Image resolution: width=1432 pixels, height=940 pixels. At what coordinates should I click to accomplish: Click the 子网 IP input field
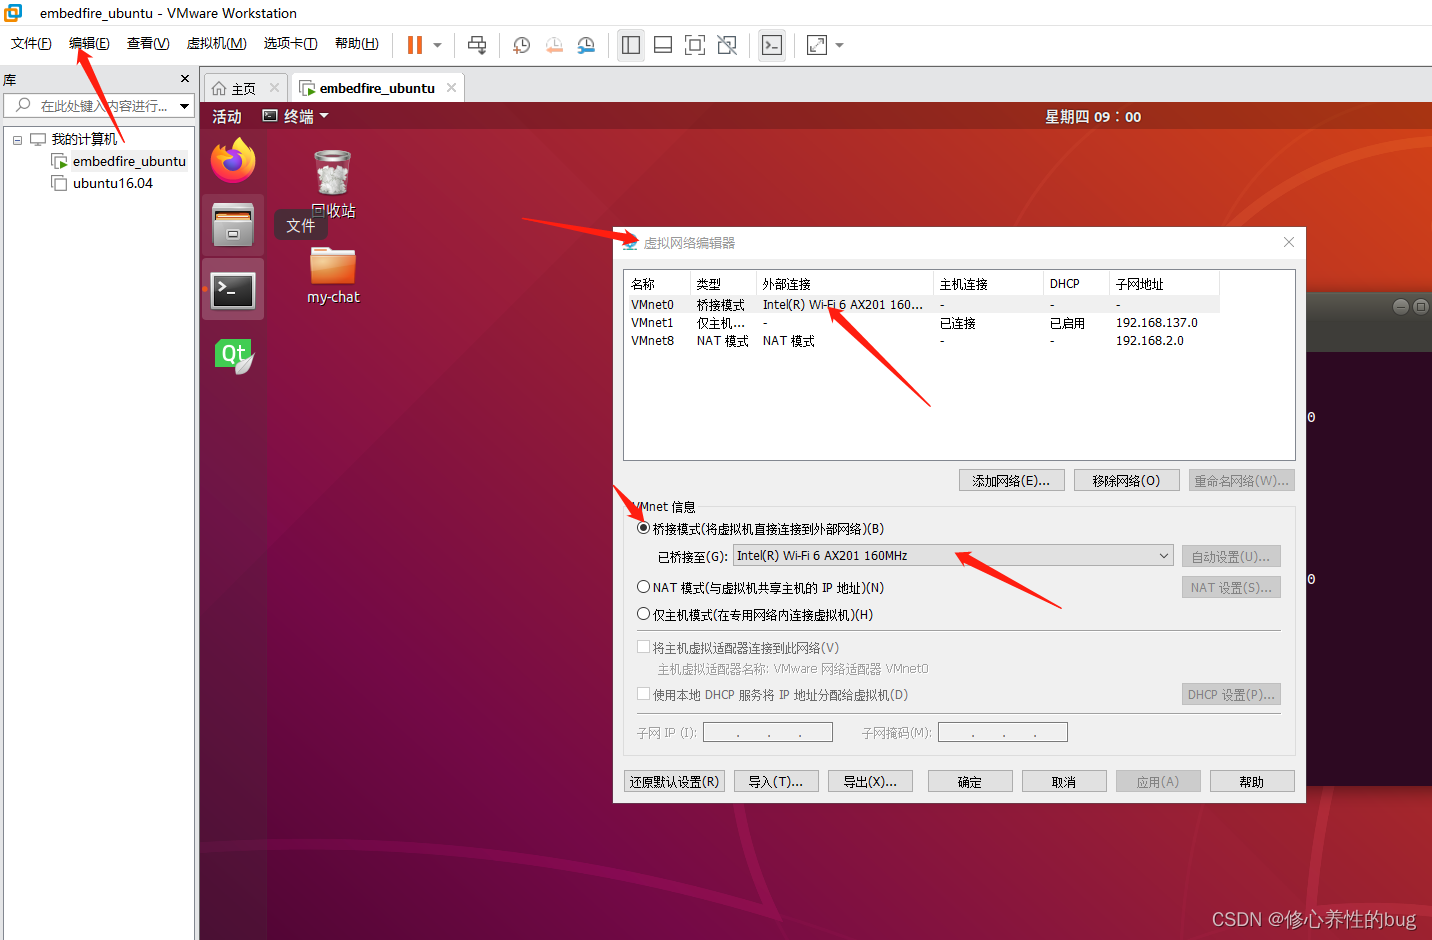(768, 732)
